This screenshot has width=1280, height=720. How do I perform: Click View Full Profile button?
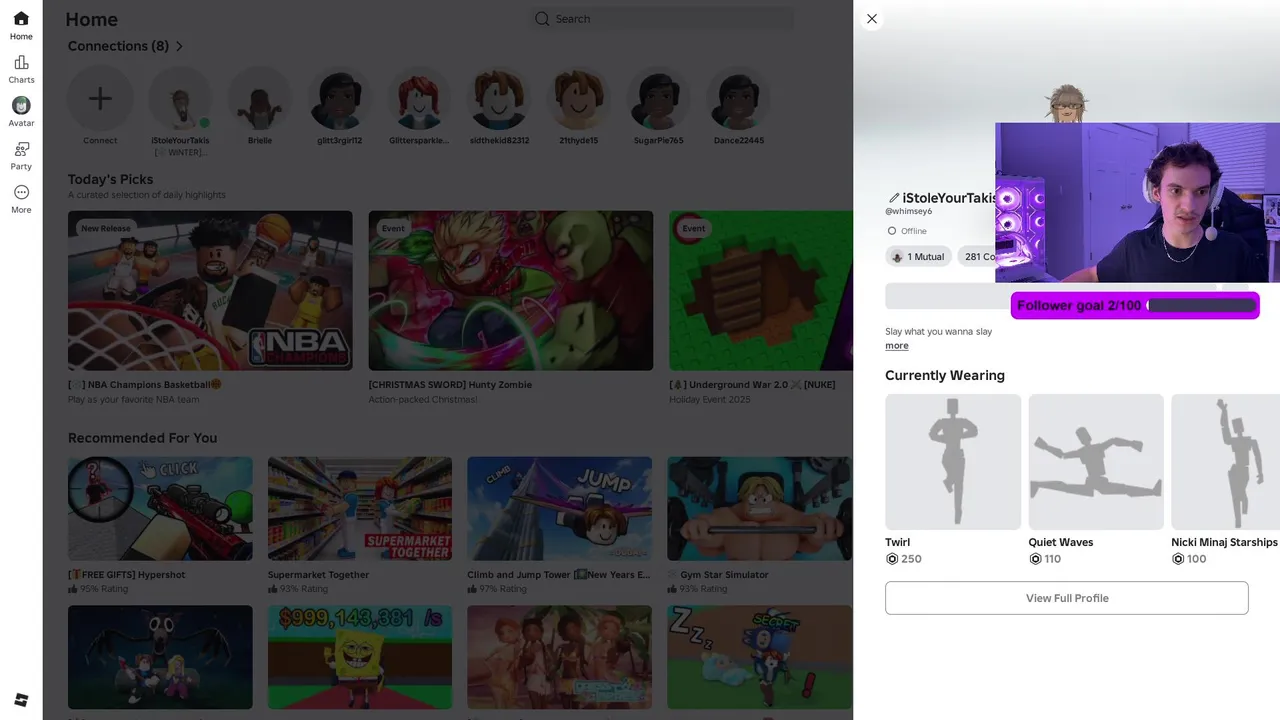point(1067,598)
